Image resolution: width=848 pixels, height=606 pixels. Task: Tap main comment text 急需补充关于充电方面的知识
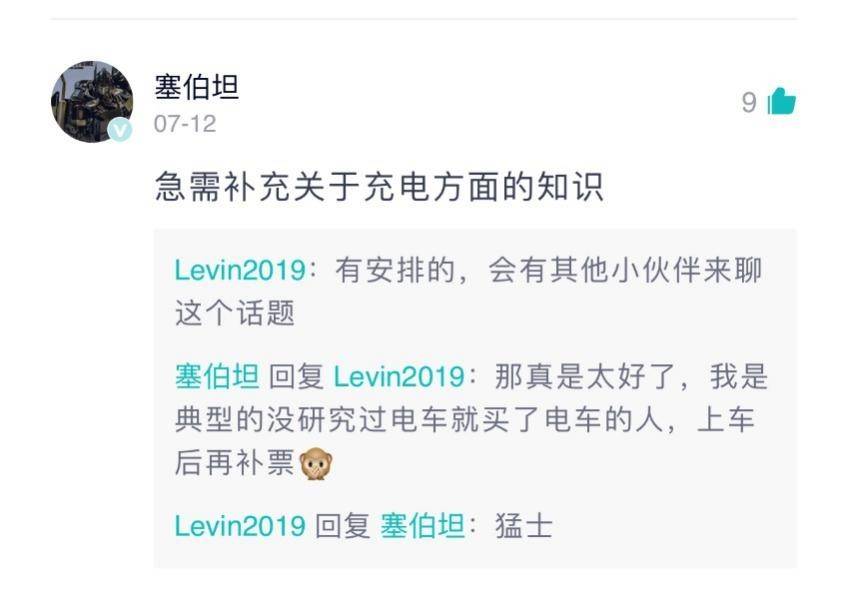(379, 187)
